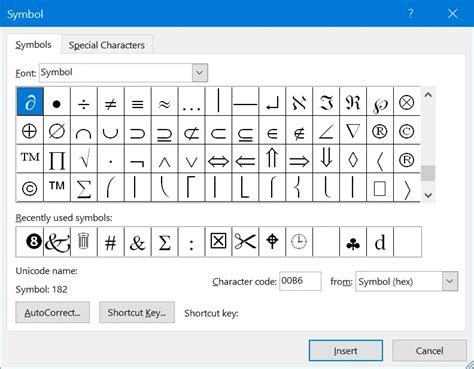474x369 pixels.
Task: Click the left-right double arrow symbol
Action: [218, 159]
